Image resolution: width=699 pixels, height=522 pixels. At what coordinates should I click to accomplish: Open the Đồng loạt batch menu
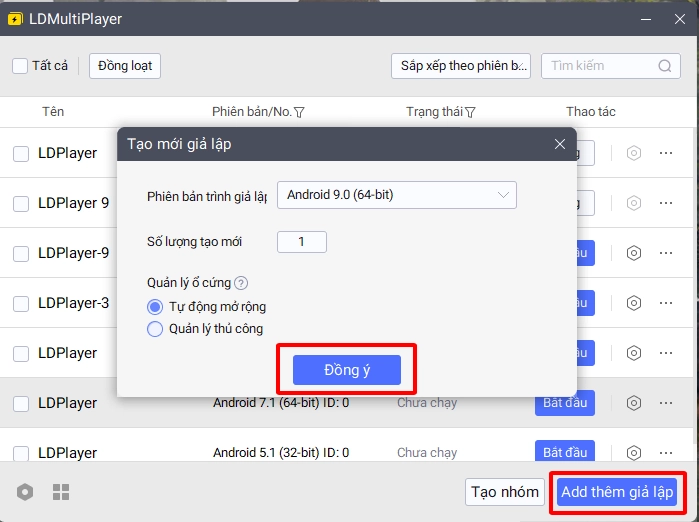click(x=125, y=66)
